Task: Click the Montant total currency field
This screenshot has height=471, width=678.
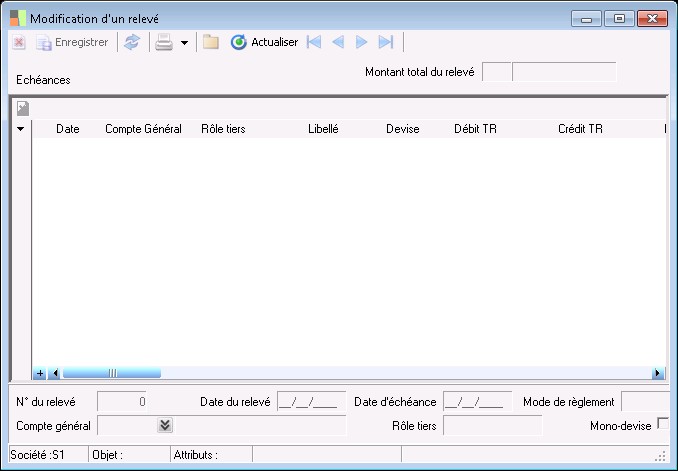Action: pos(497,72)
